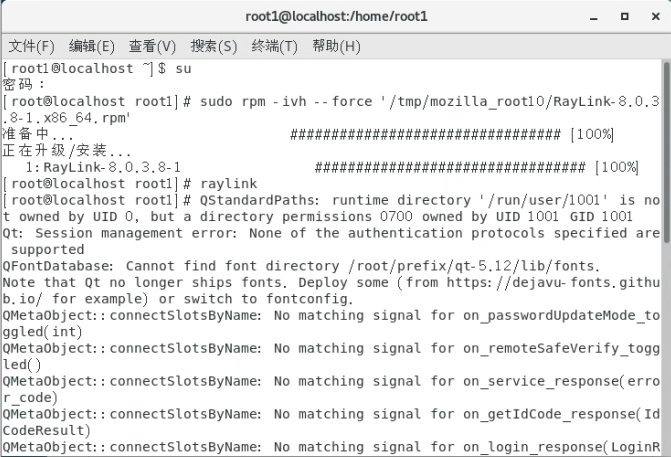Click the 'QFontDatabase: Cannot find font directory' line
Viewport: 671px width, 457px height.
click(x=301, y=266)
